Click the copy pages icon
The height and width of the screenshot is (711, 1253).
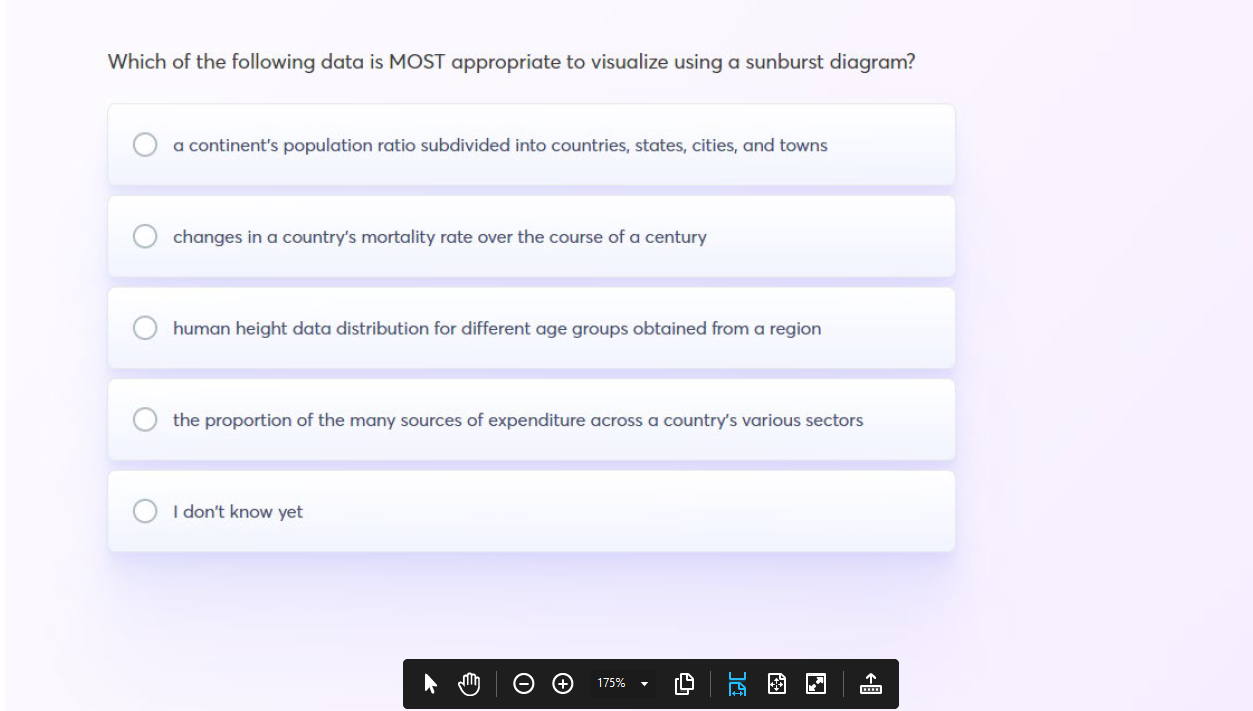click(685, 684)
